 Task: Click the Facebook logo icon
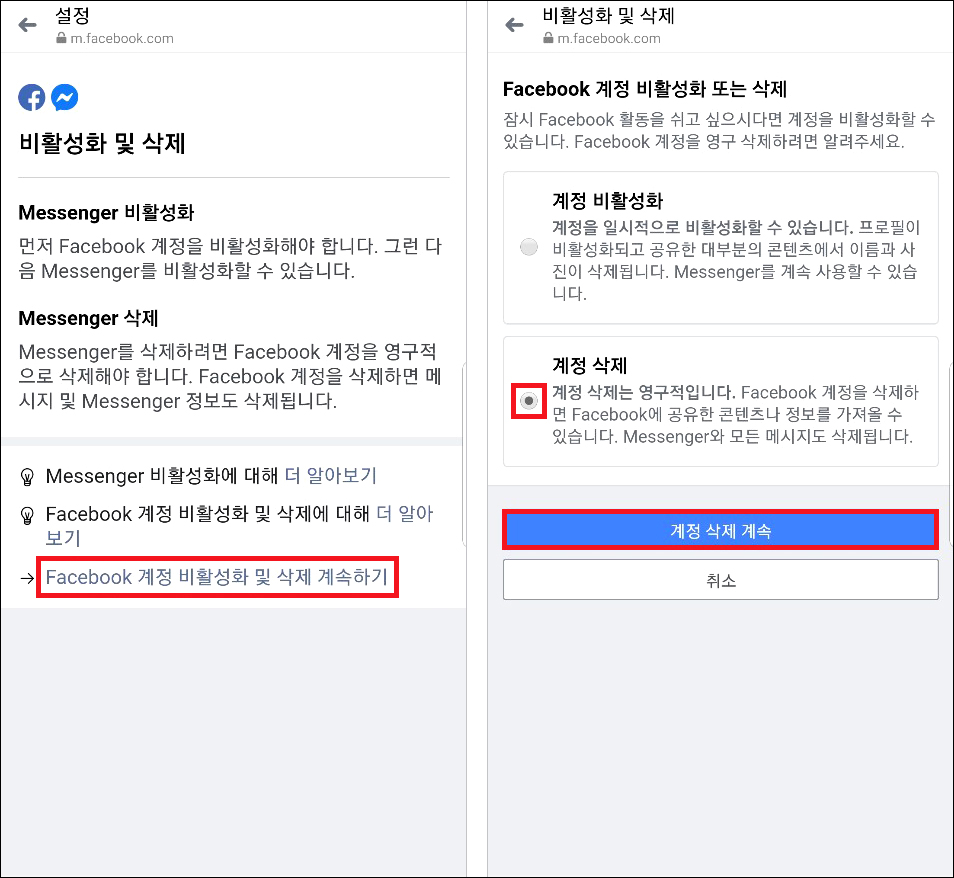point(32,97)
